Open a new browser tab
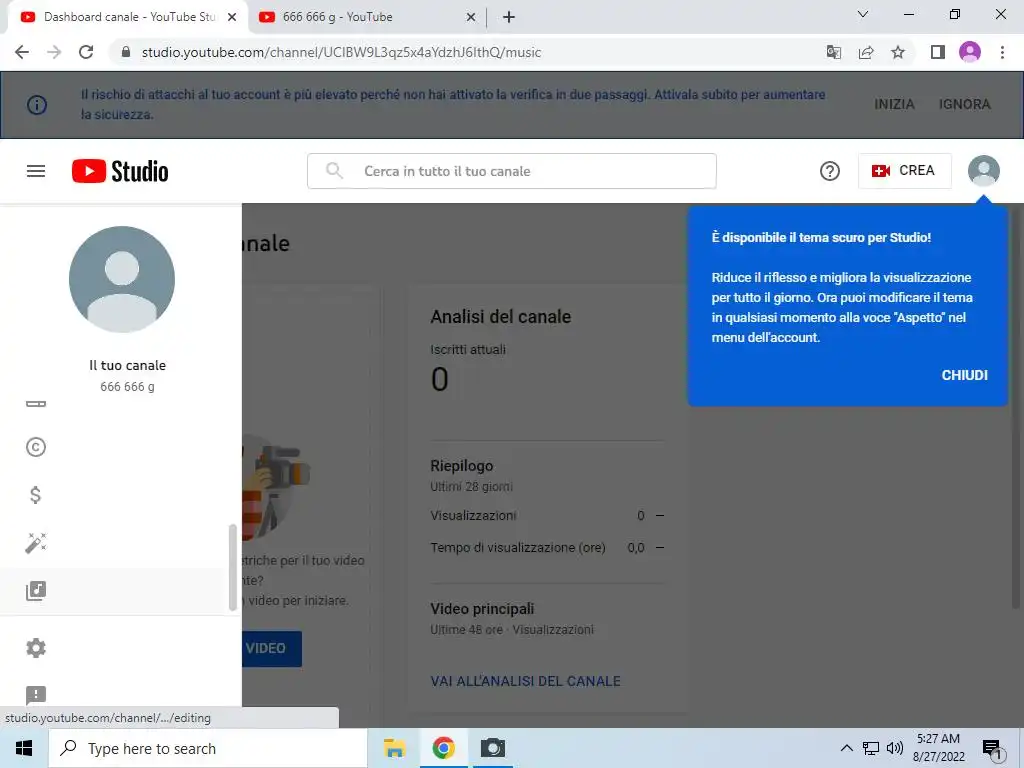Image resolution: width=1024 pixels, height=768 pixels. 509,17
